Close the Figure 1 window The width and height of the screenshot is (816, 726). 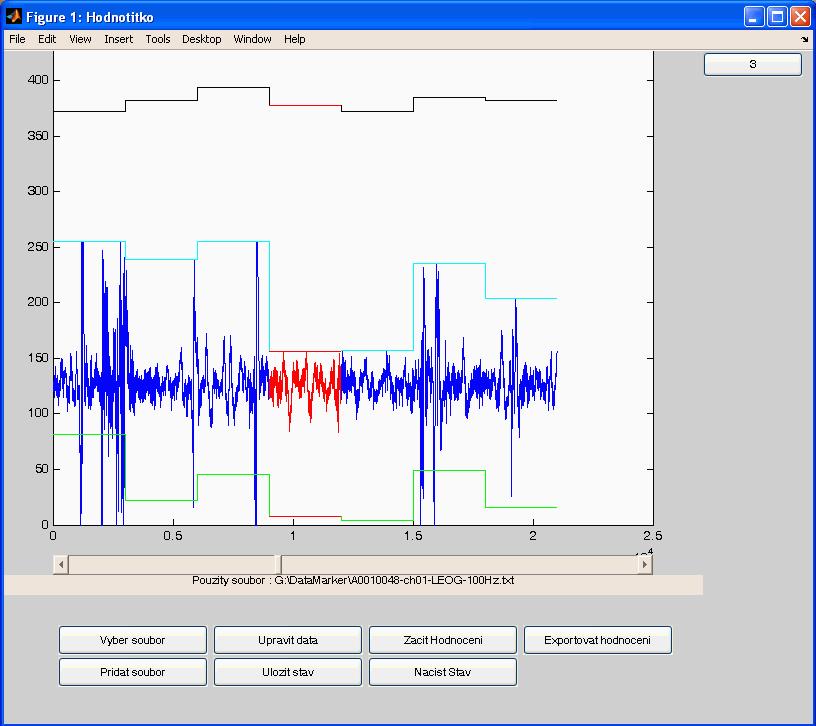(800, 17)
